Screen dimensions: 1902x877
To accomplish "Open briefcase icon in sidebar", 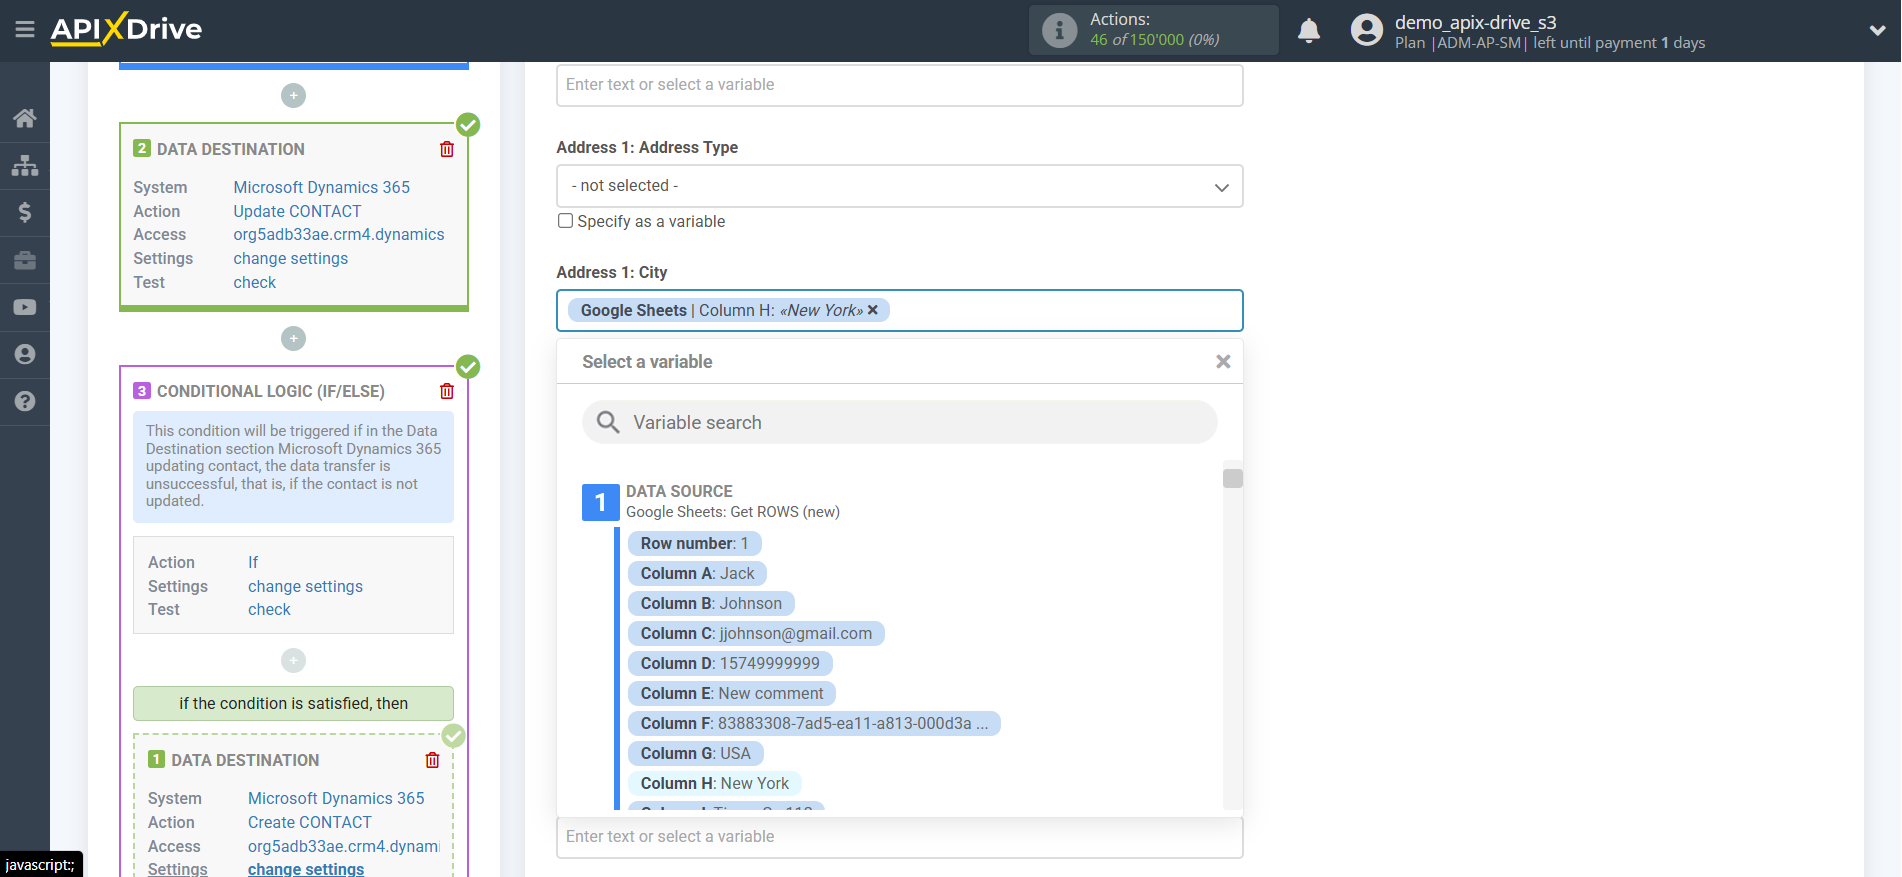I will click(25, 260).
